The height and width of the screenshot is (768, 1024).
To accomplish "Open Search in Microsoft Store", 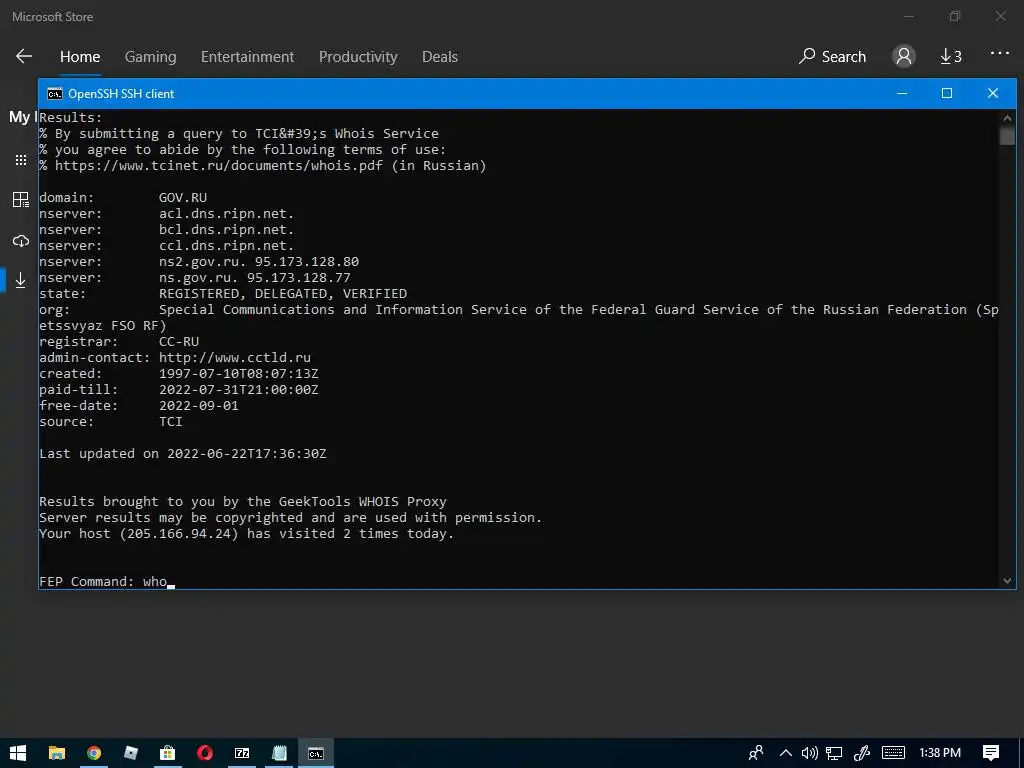I will (832, 57).
